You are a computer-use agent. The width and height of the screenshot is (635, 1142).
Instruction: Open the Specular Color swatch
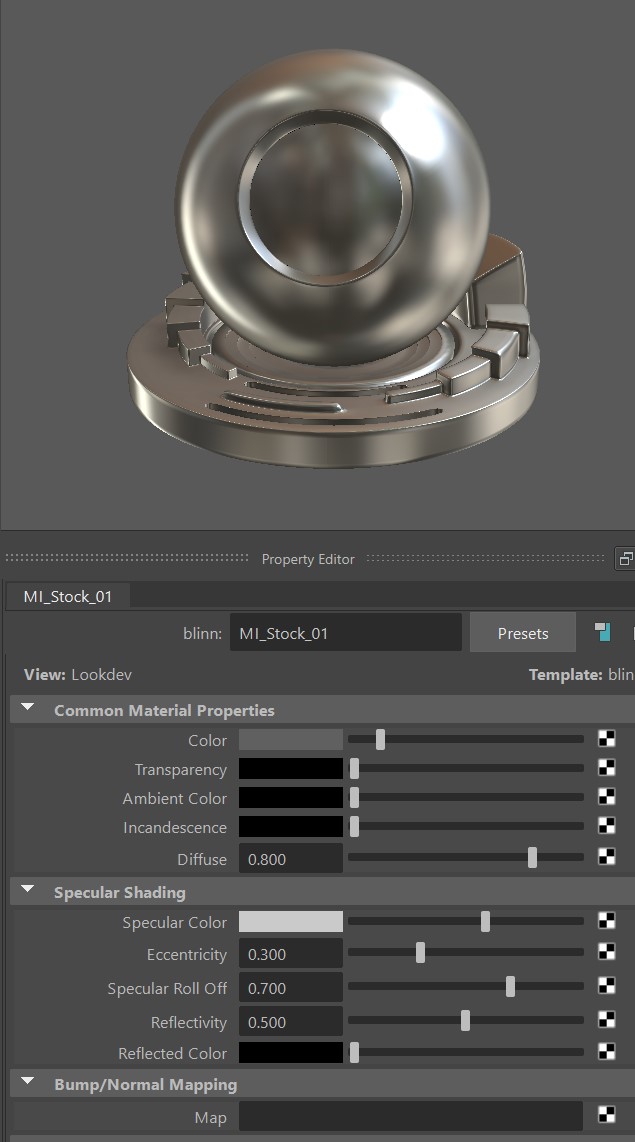(291, 921)
